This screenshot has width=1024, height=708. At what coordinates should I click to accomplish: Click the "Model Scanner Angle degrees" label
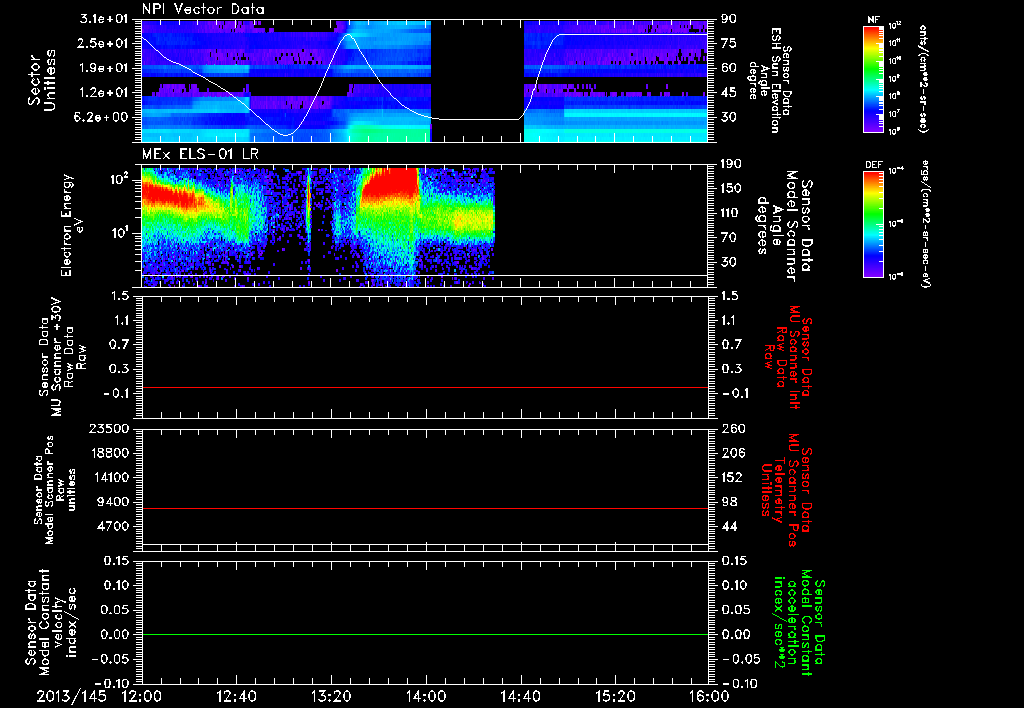coord(783,225)
